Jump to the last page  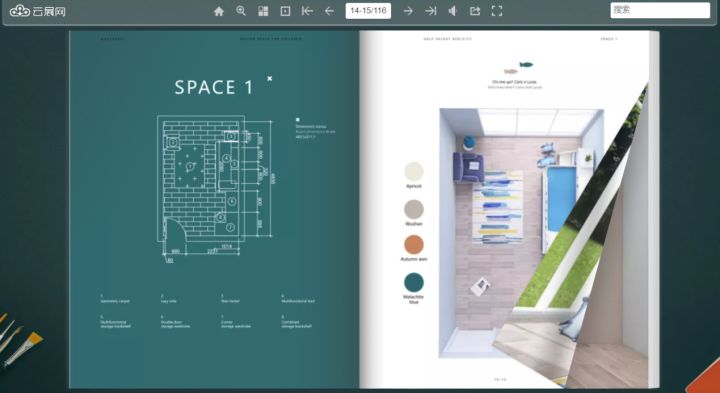pyautogui.click(x=431, y=11)
